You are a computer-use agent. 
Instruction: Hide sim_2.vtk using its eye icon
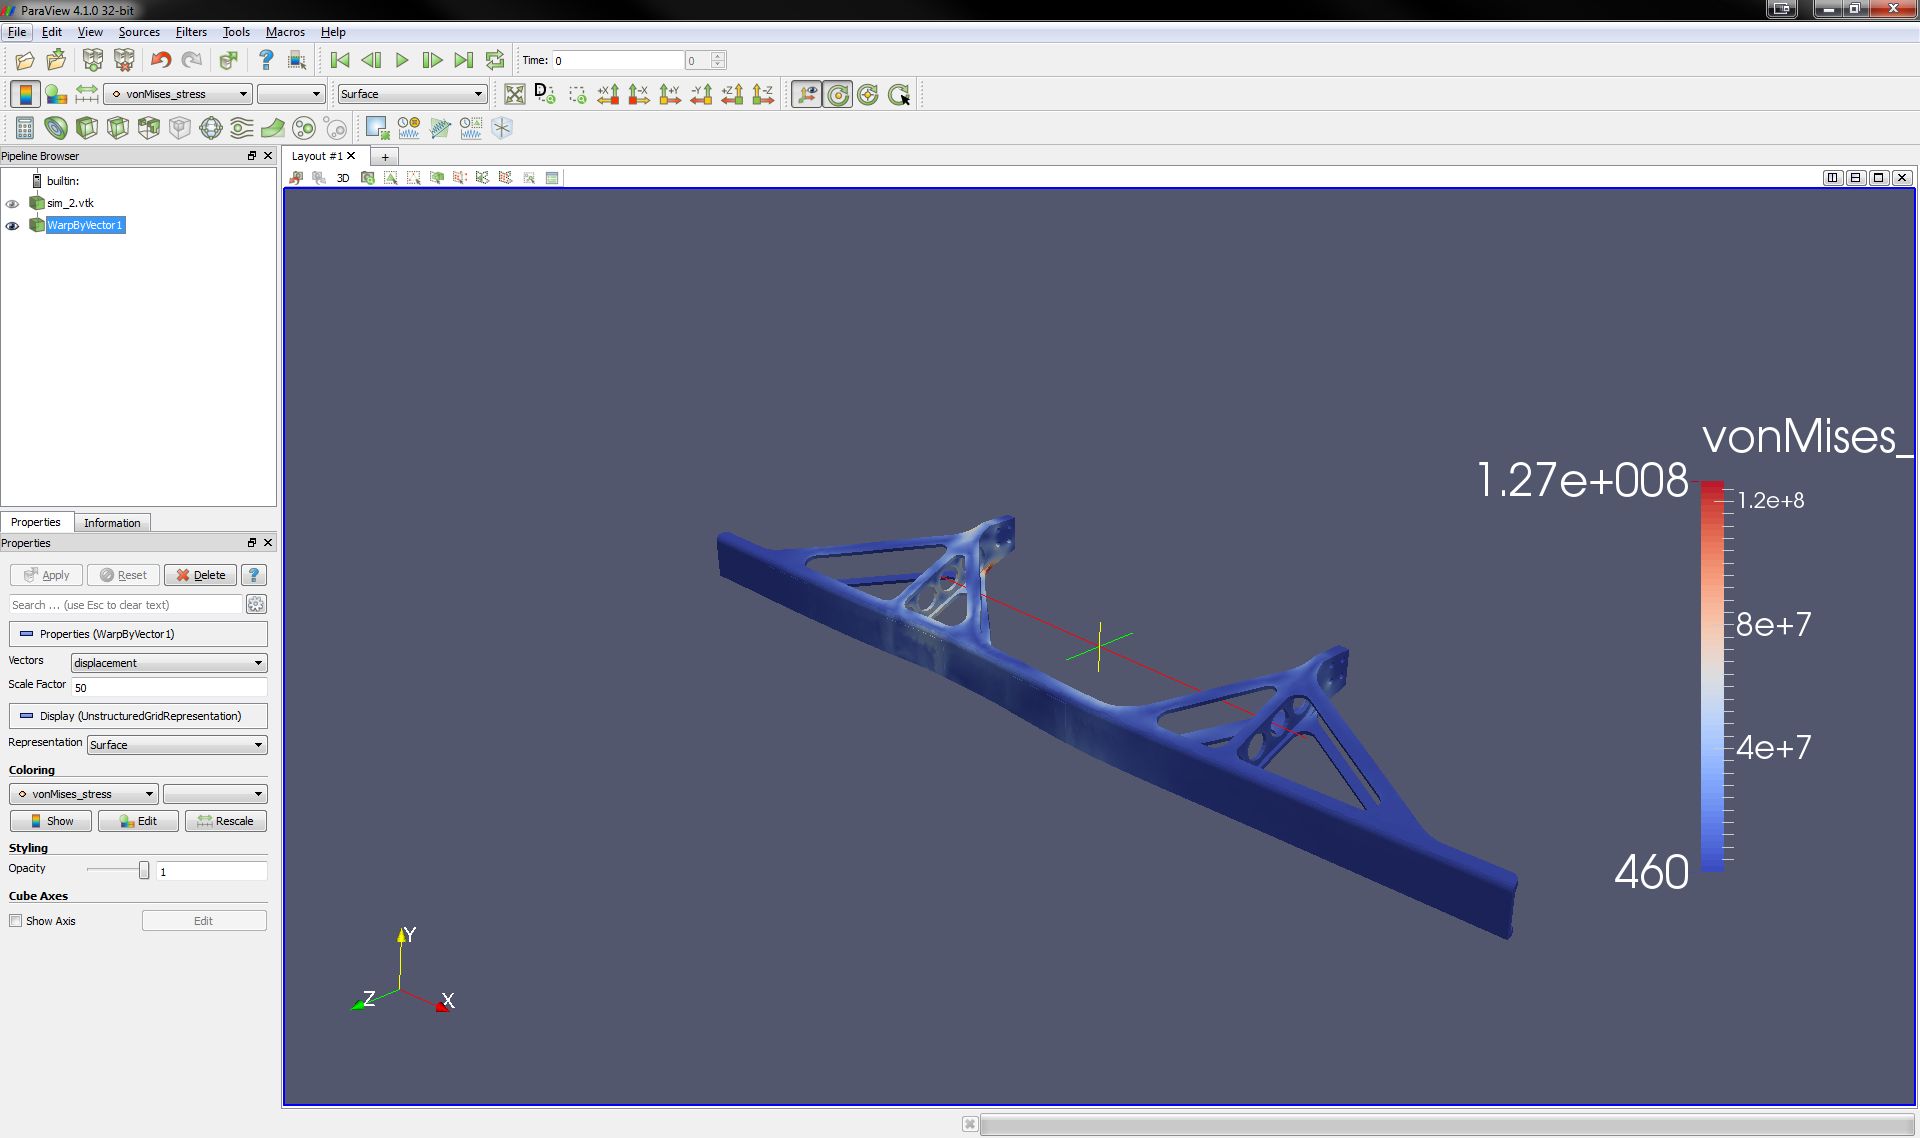(x=13, y=203)
